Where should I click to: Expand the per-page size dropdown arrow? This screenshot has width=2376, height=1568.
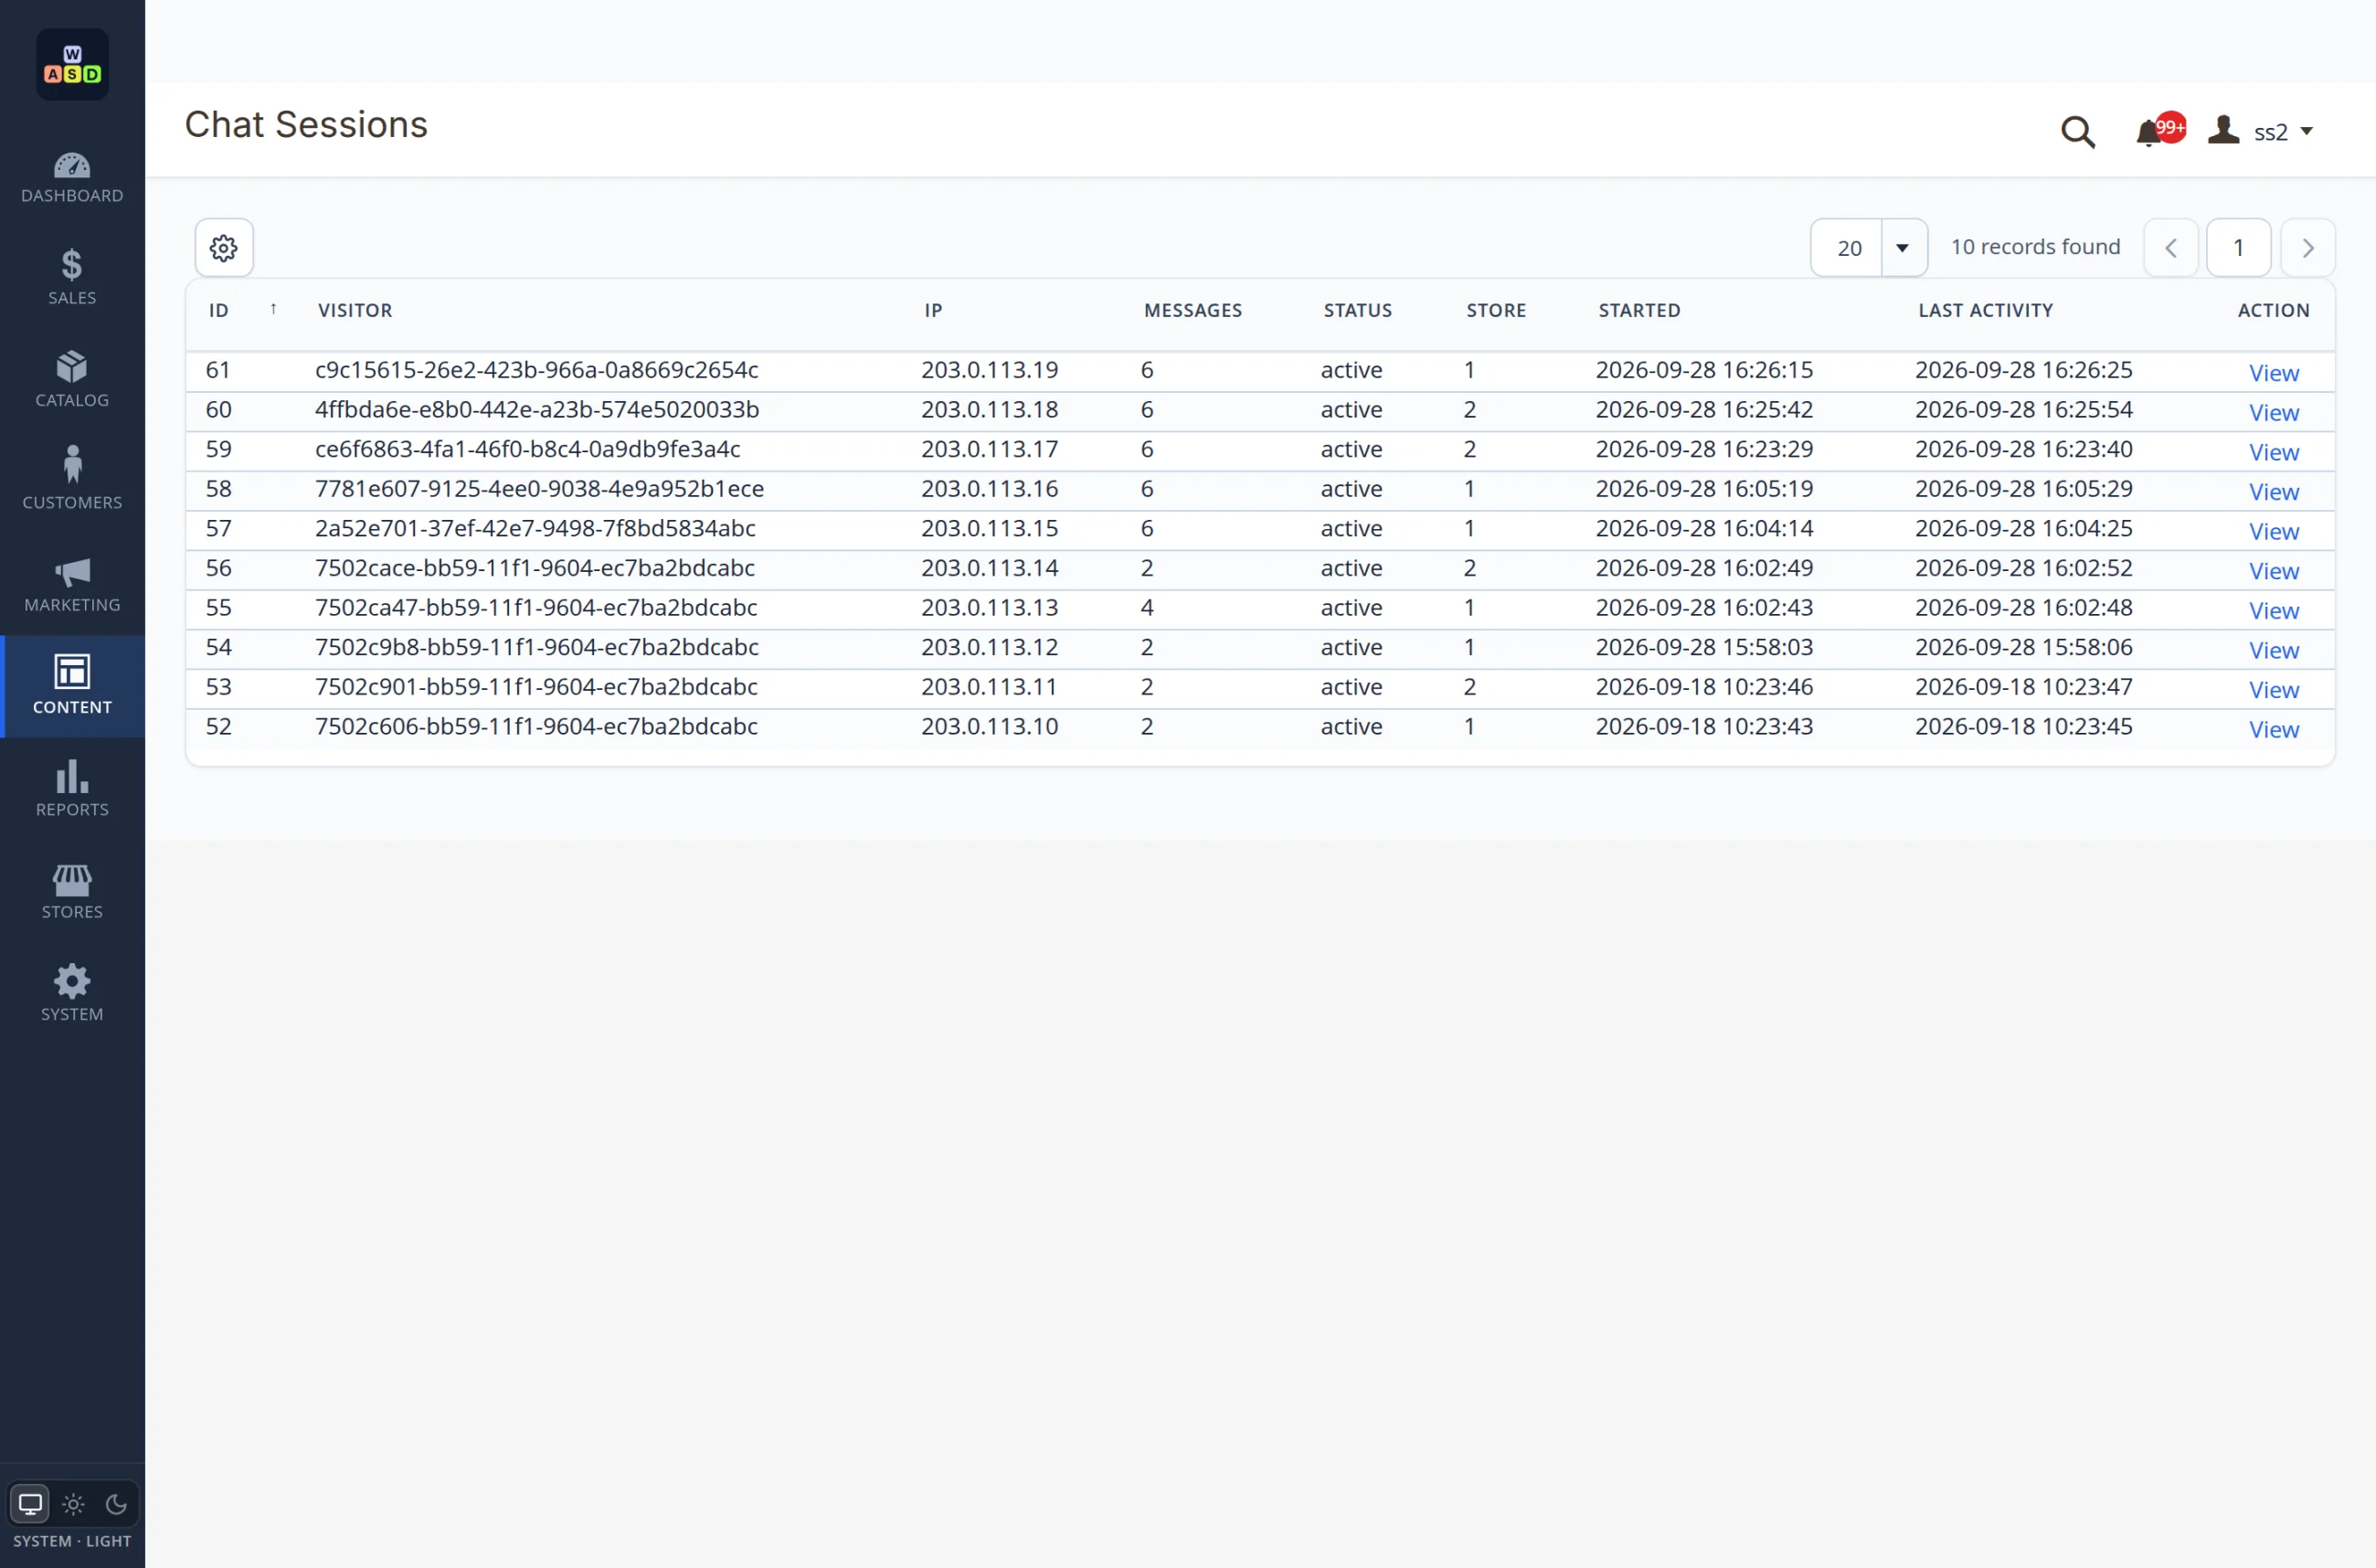click(x=1903, y=248)
